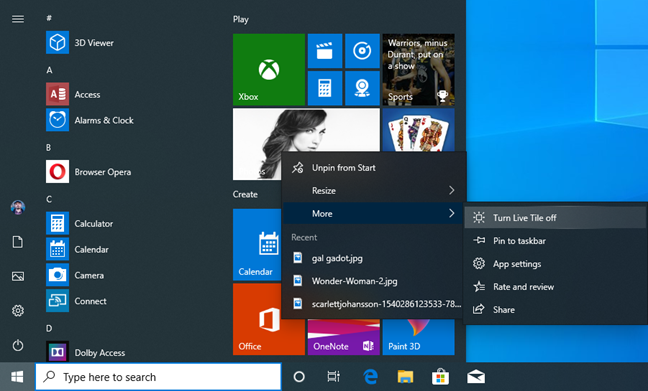Select Pin to taskbar
Viewport: 648px width, 391px height.
coord(555,241)
